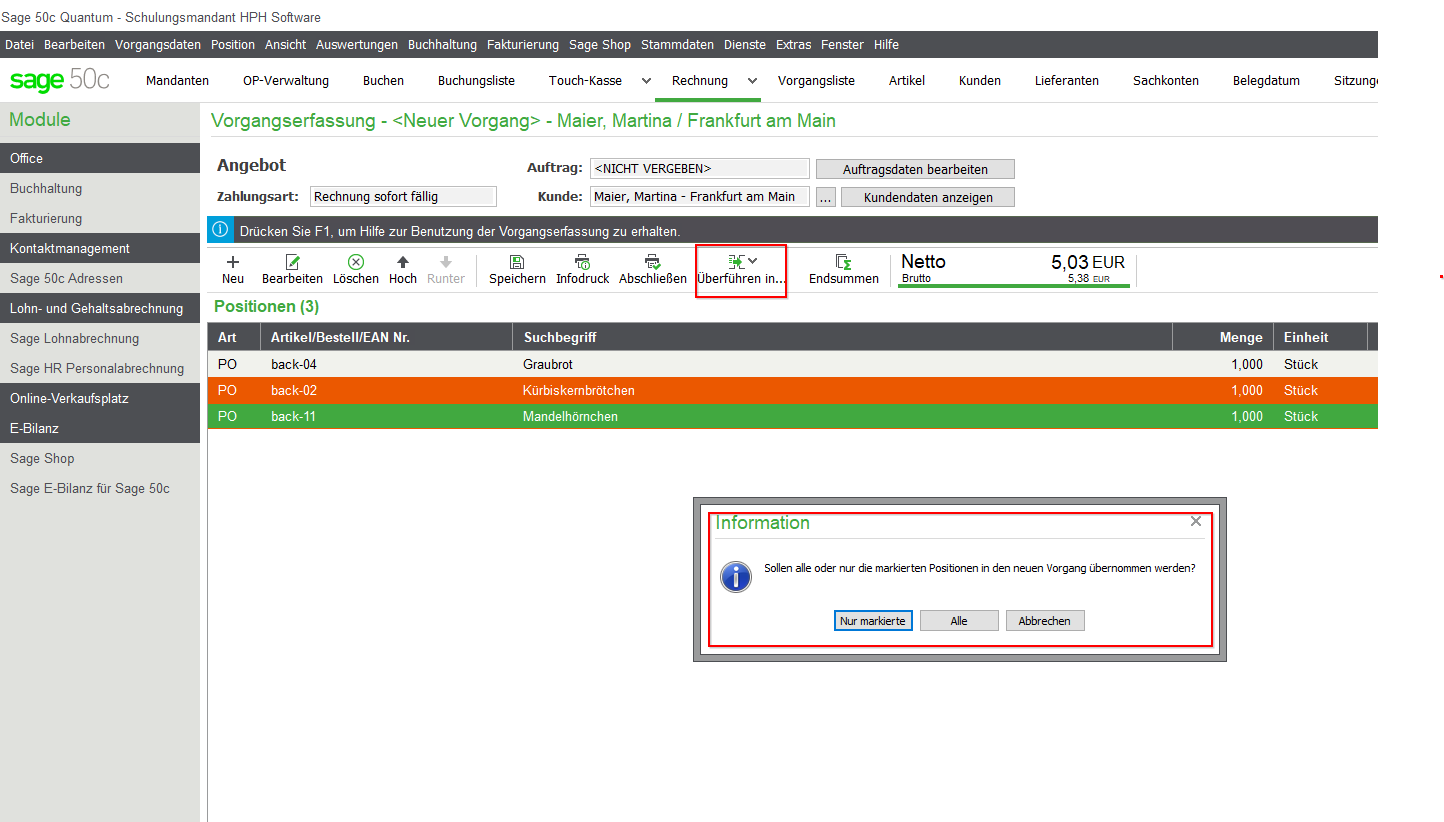This screenshot has width=1444, height=822.
Task: Click the blue info icon in help bar
Action: 220,230
